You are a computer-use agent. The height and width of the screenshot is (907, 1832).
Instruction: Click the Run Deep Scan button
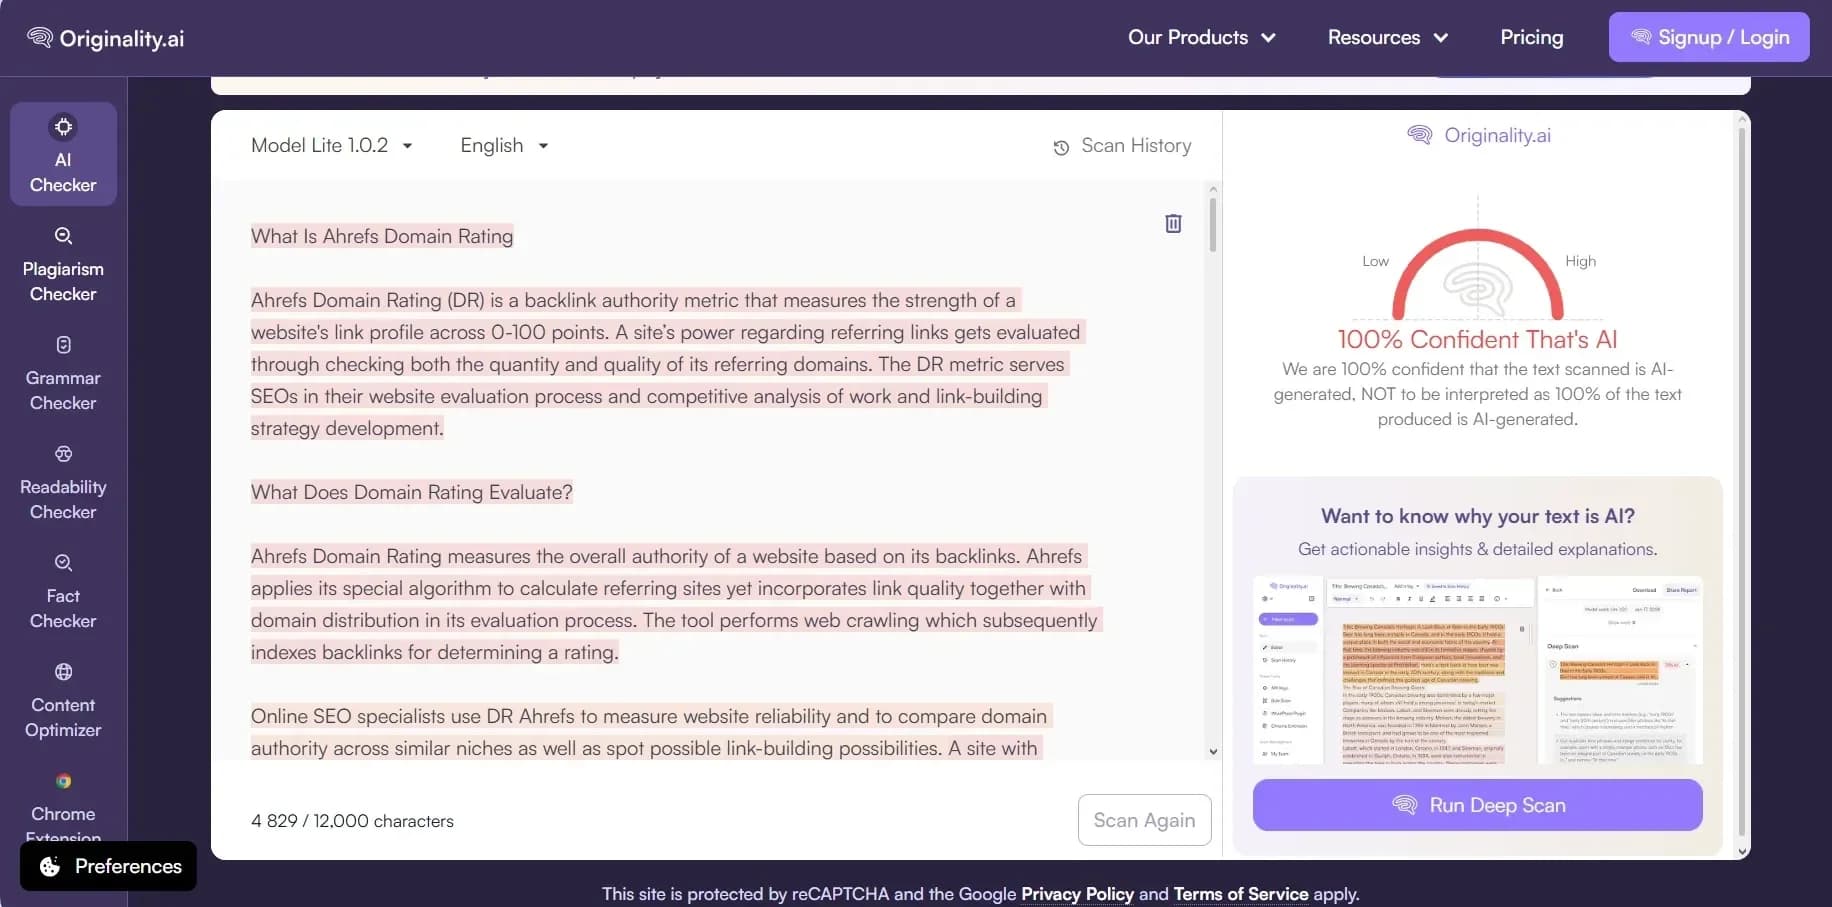(1477, 805)
